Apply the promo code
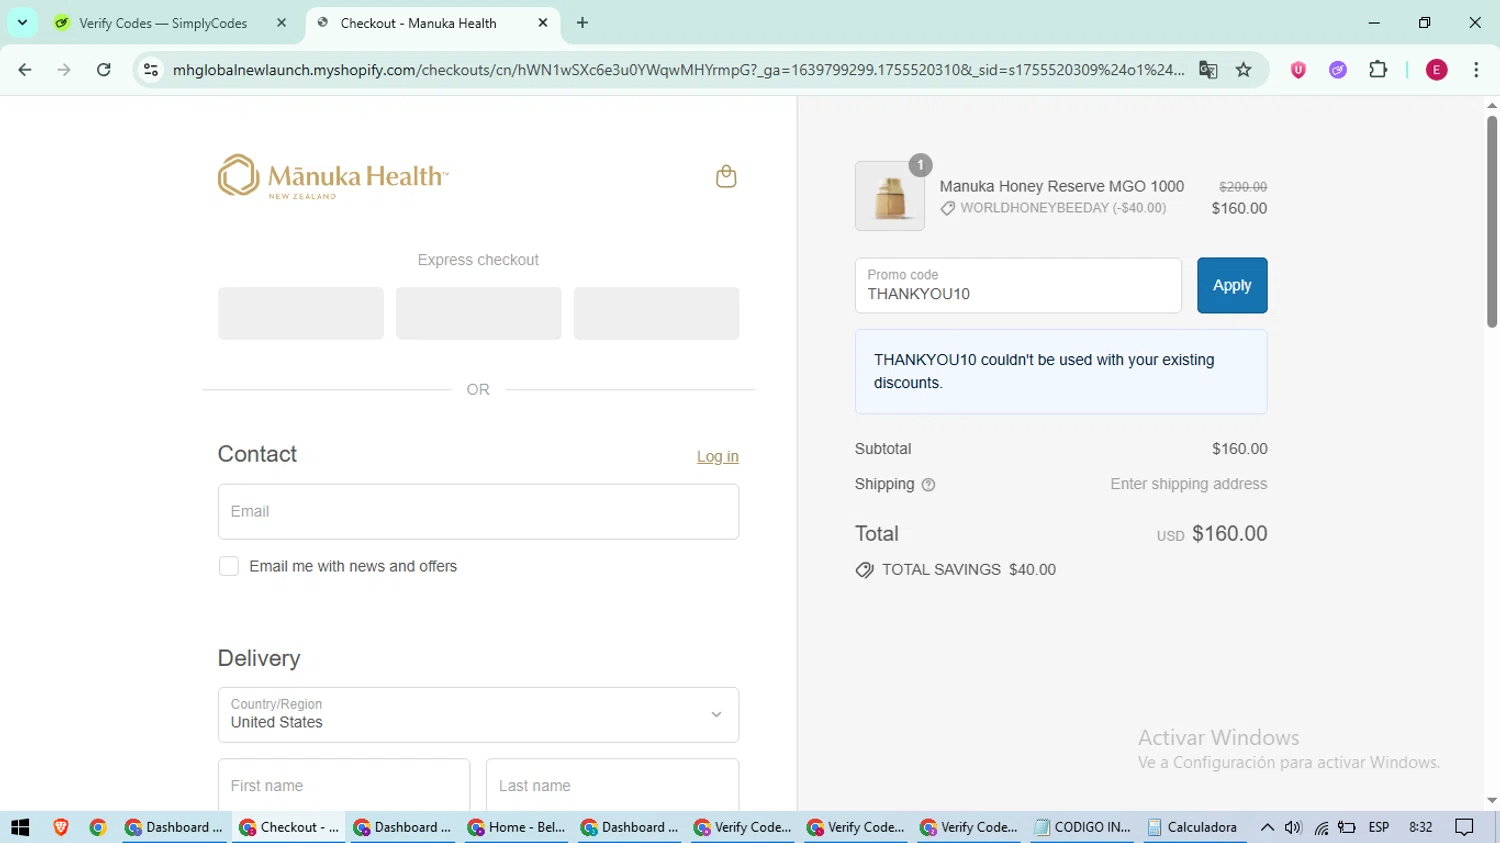The image size is (1500, 843). click(1232, 285)
